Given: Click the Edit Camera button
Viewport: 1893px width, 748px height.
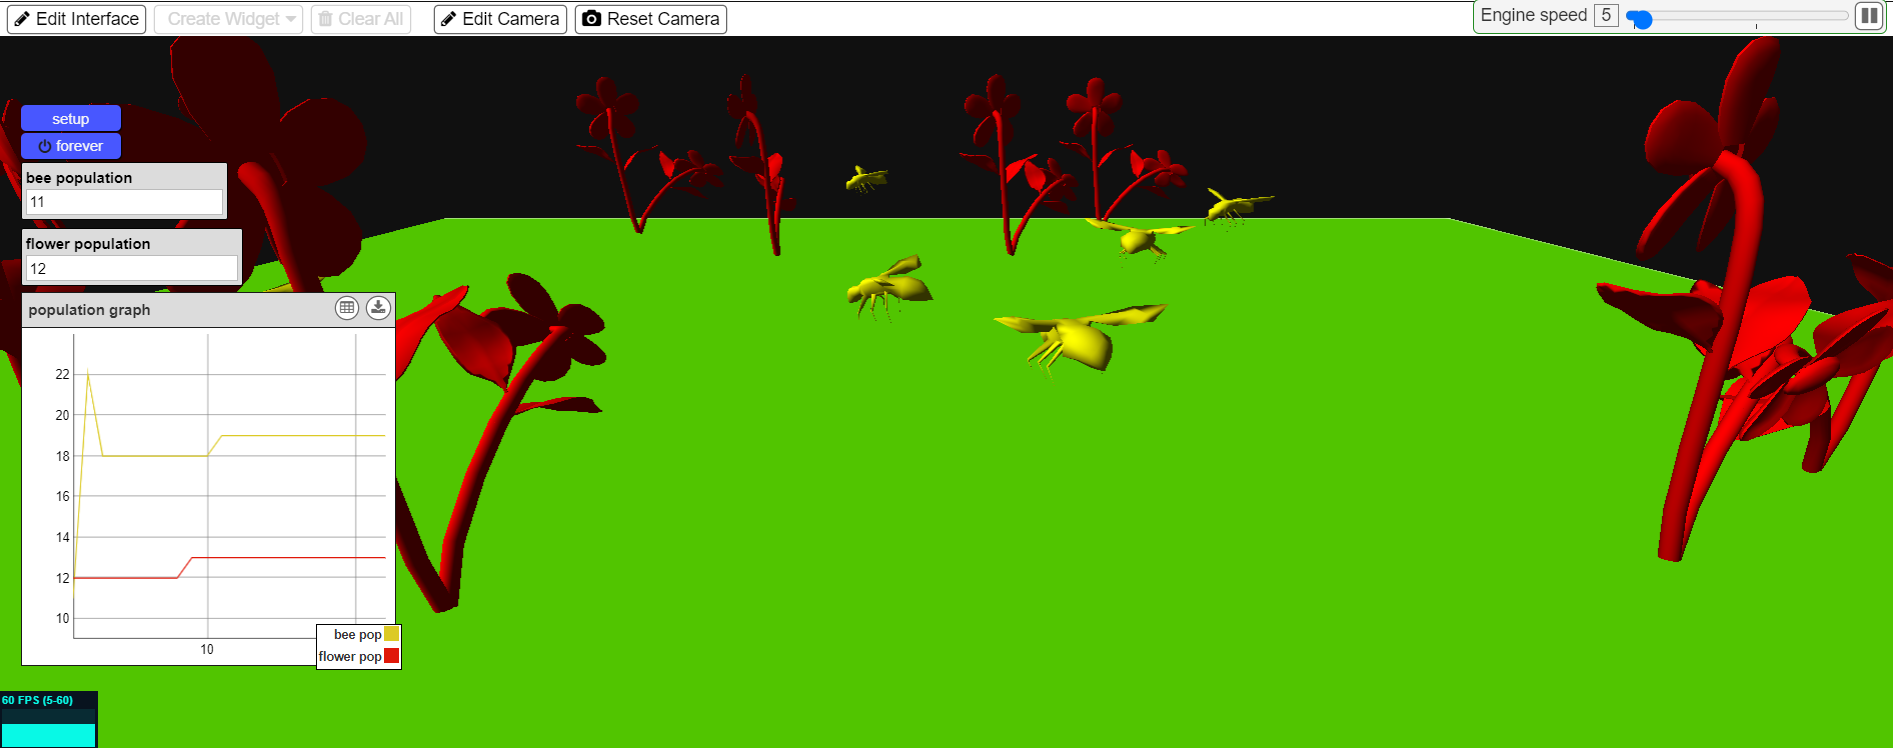Looking at the screenshot, I should tap(500, 19).
